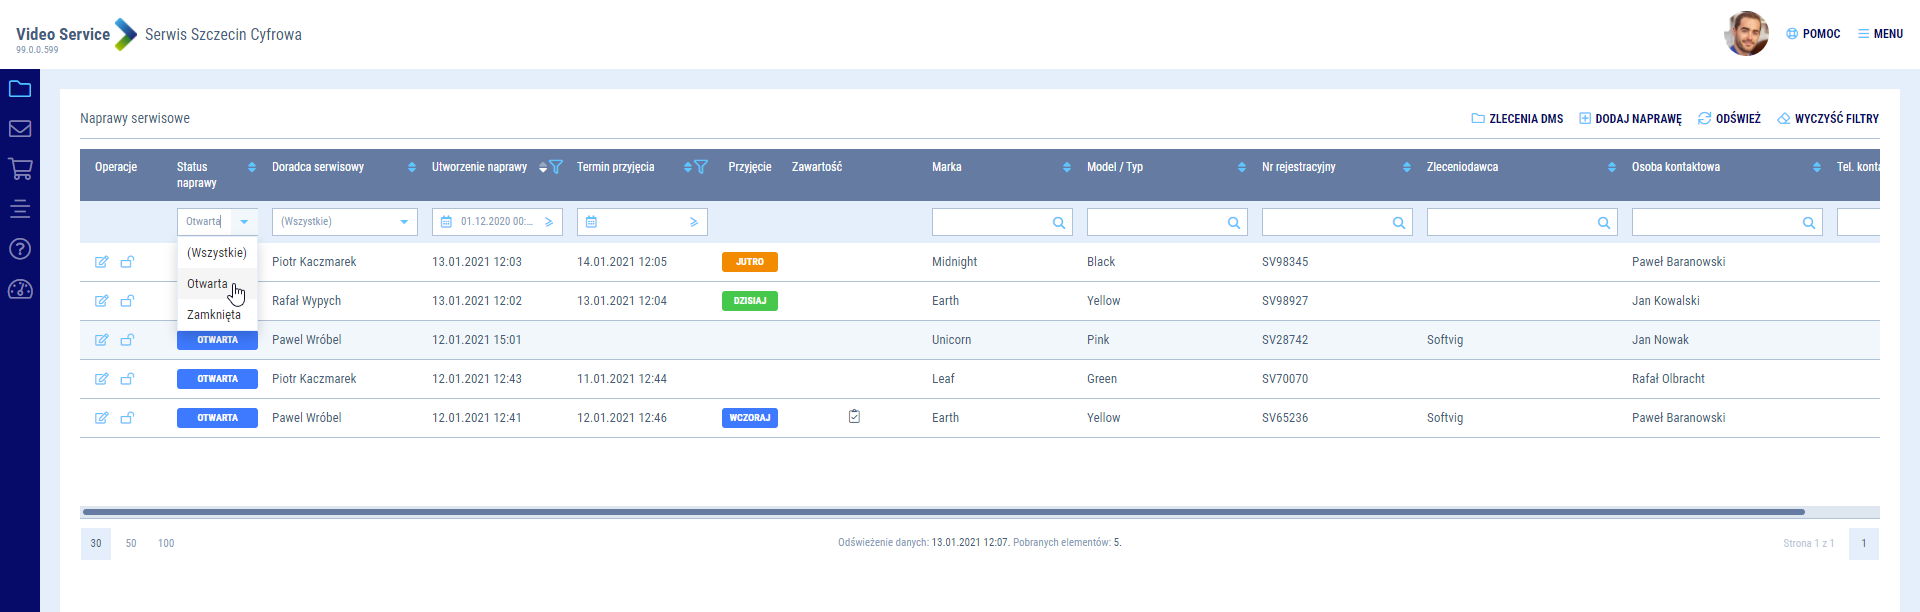
Task: Open the folder icon in left sidebar
Action: [20, 89]
